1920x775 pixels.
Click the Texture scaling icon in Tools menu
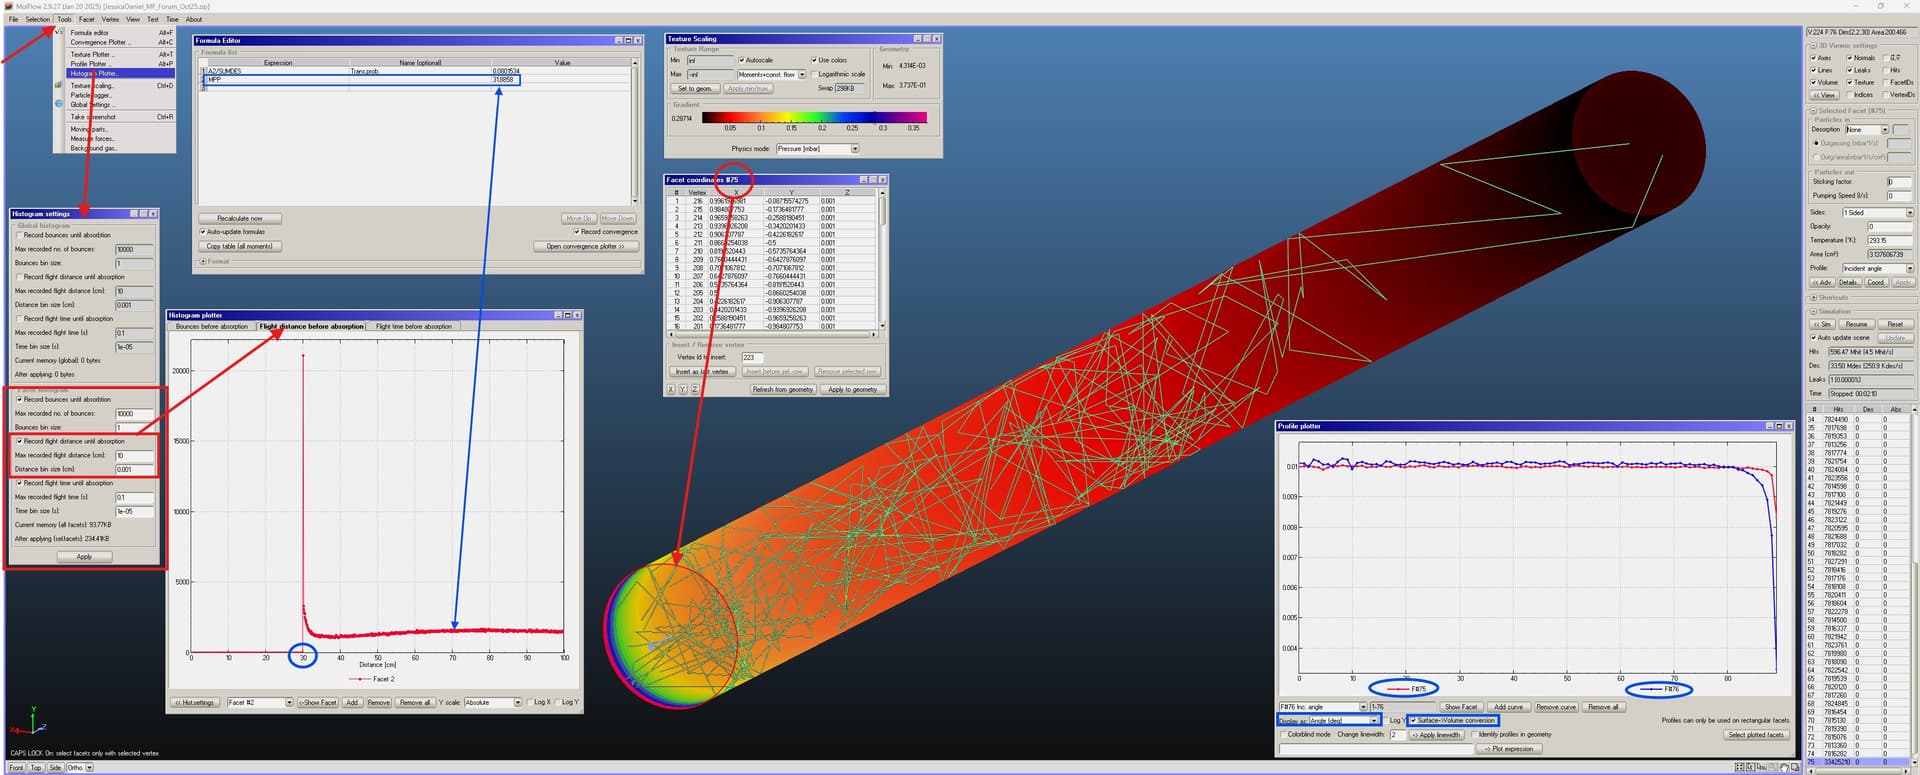(59, 86)
